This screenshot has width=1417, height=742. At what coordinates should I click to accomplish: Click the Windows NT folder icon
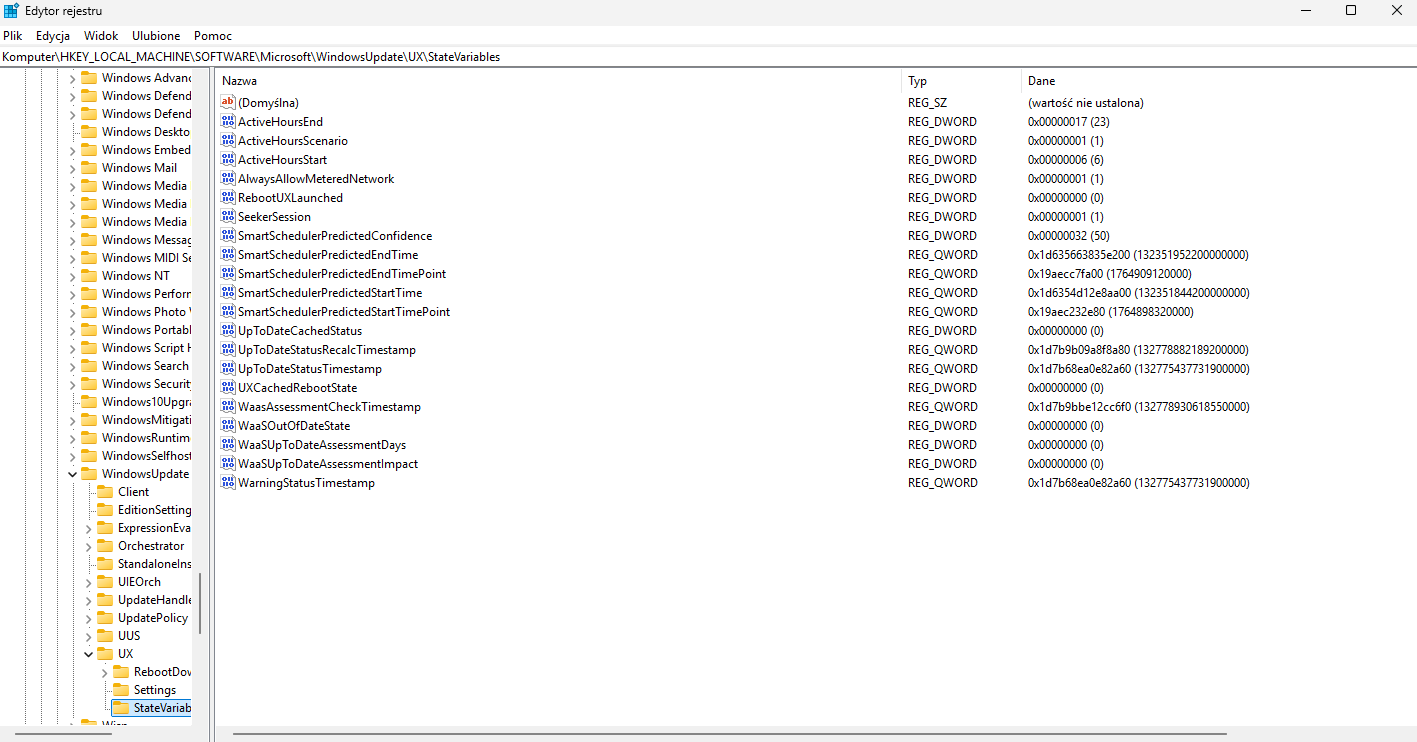point(88,276)
